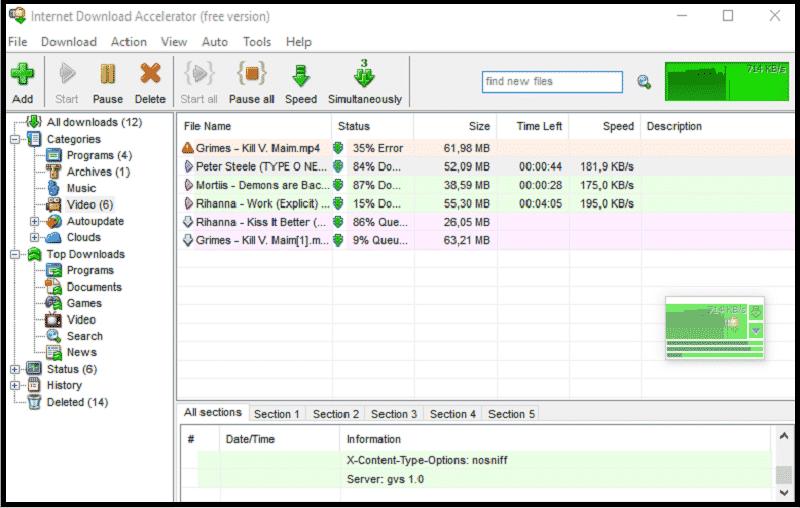This screenshot has width=800, height=508.
Task: Switch to Section 1 tab
Action: click(x=277, y=414)
